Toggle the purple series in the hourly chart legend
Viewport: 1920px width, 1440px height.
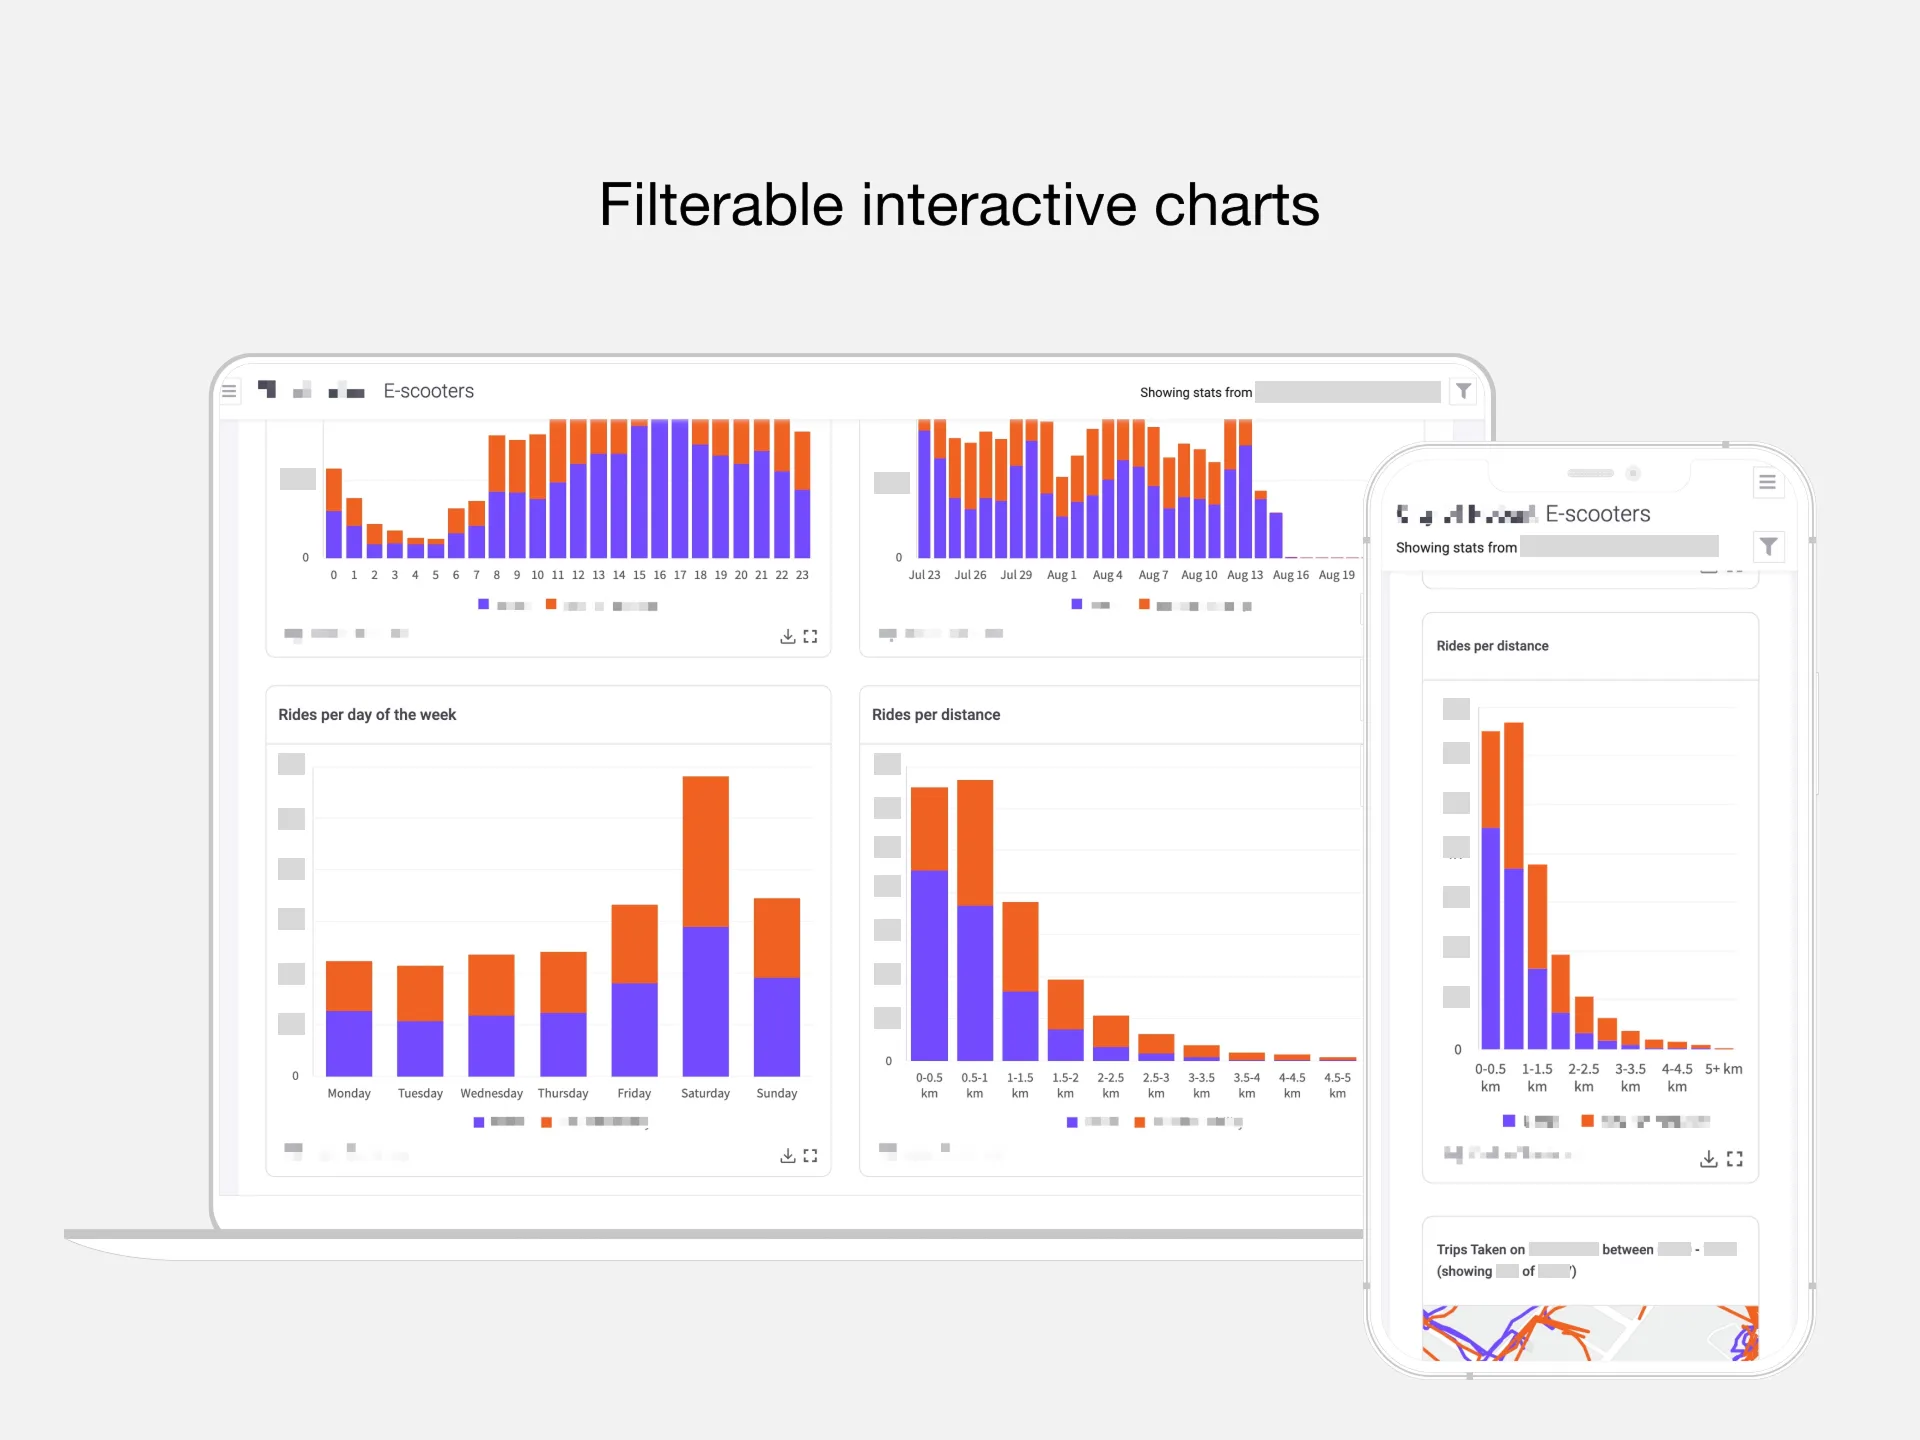coord(484,605)
